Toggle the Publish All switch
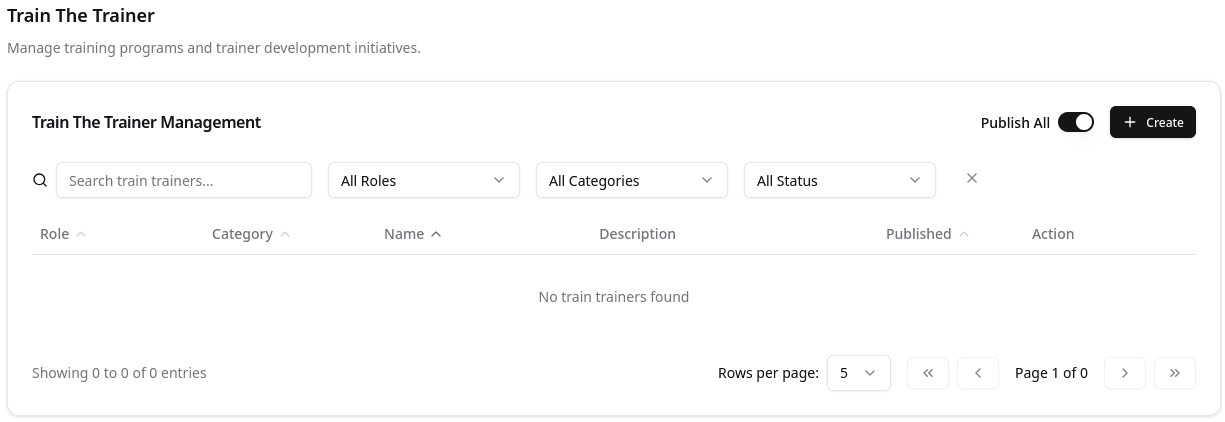Viewport: 1225px width, 422px height. click(1076, 122)
